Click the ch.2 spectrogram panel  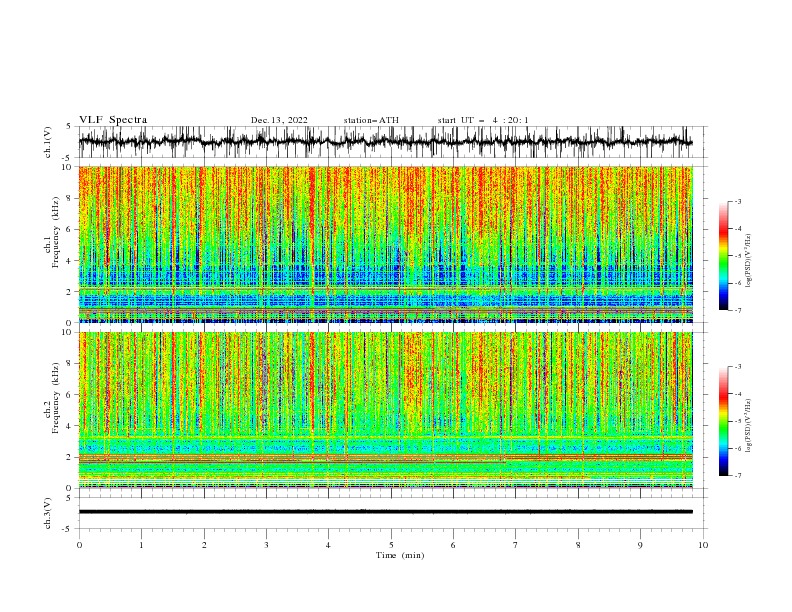click(385, 410)
